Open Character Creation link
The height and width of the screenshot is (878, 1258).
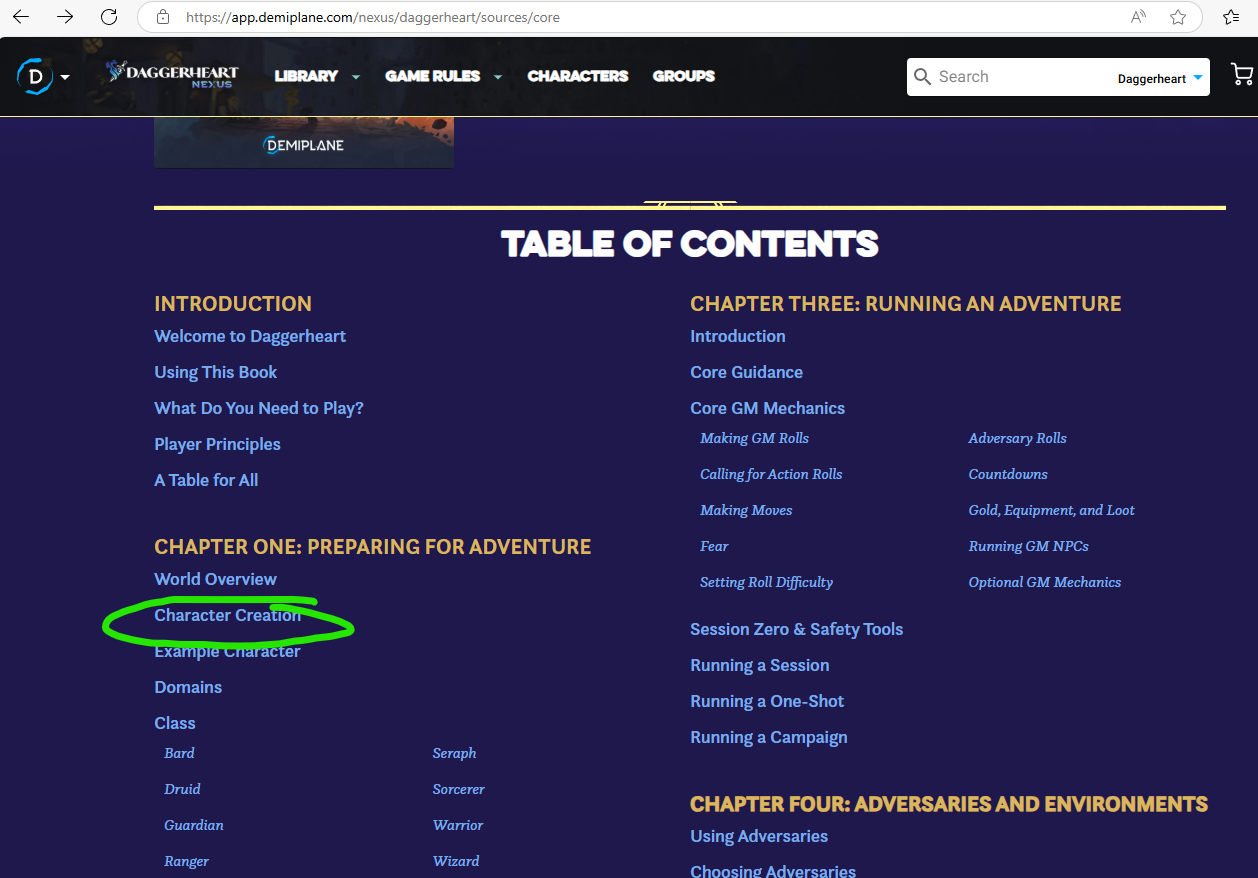pos(227,615)
